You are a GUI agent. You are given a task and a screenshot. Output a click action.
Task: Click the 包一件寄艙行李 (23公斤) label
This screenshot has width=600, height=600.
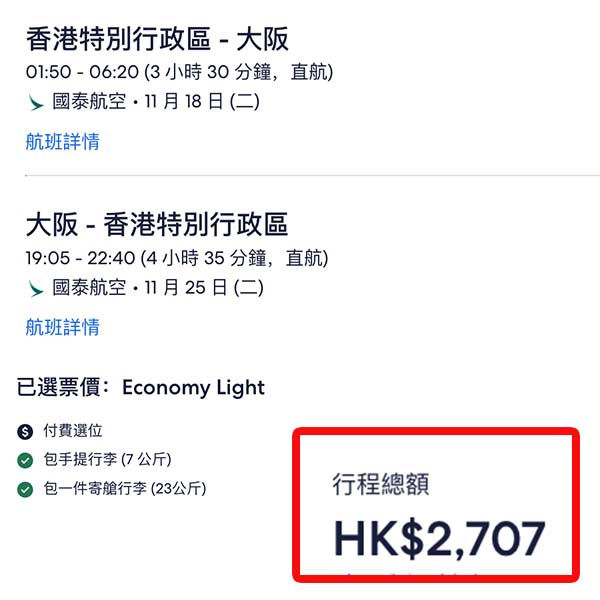(x=125, y=490)
